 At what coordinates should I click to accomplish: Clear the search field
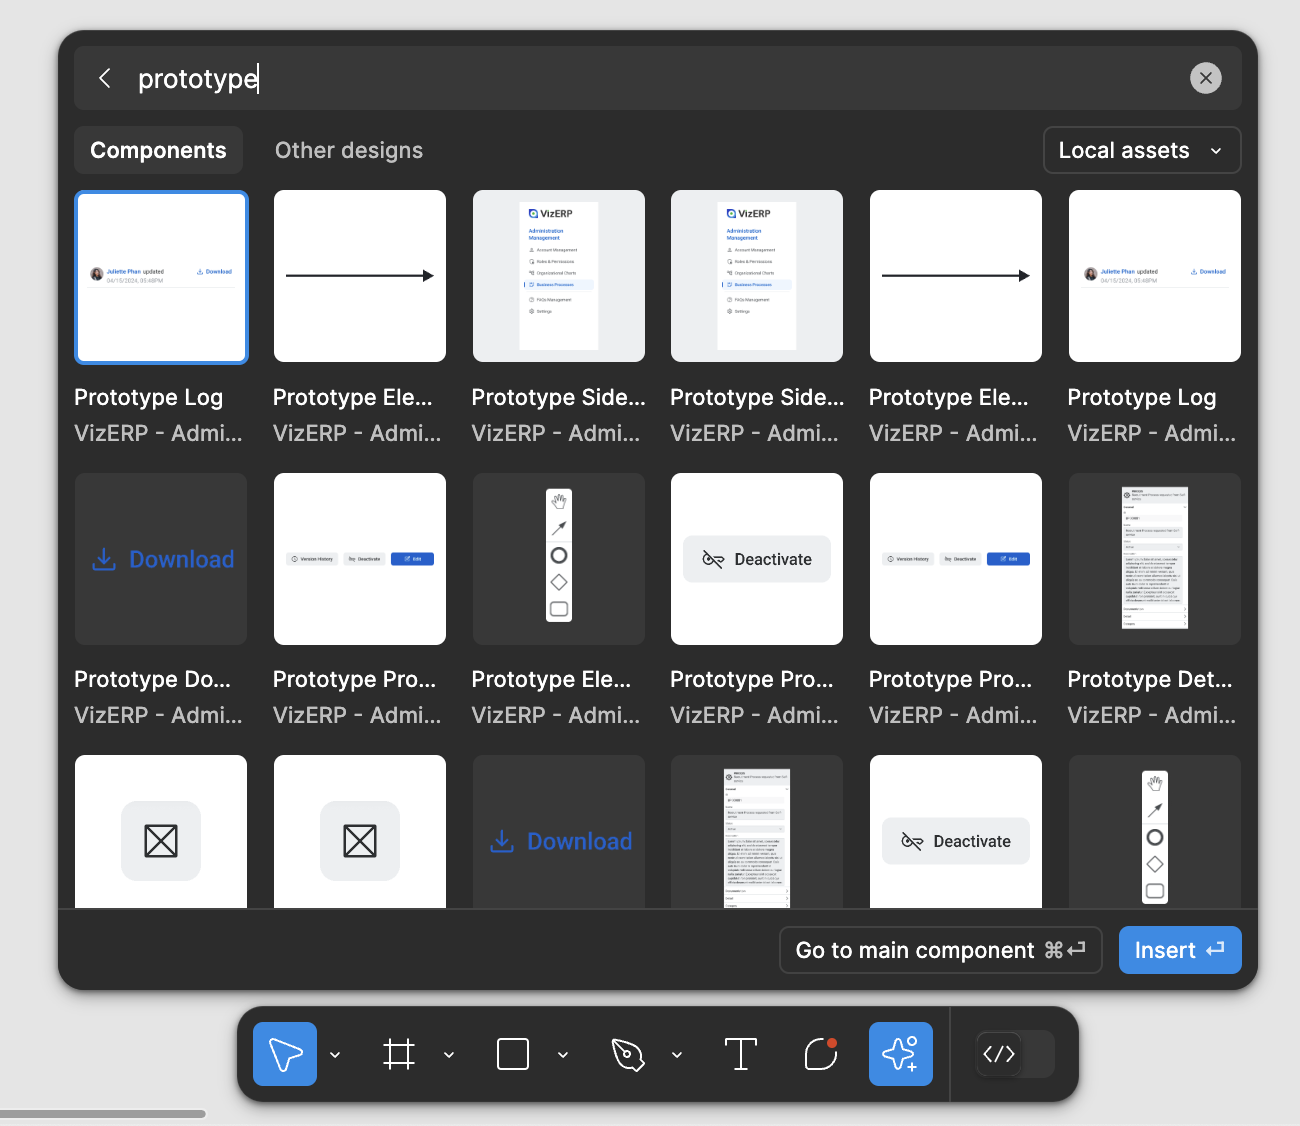coord(1206,78)
